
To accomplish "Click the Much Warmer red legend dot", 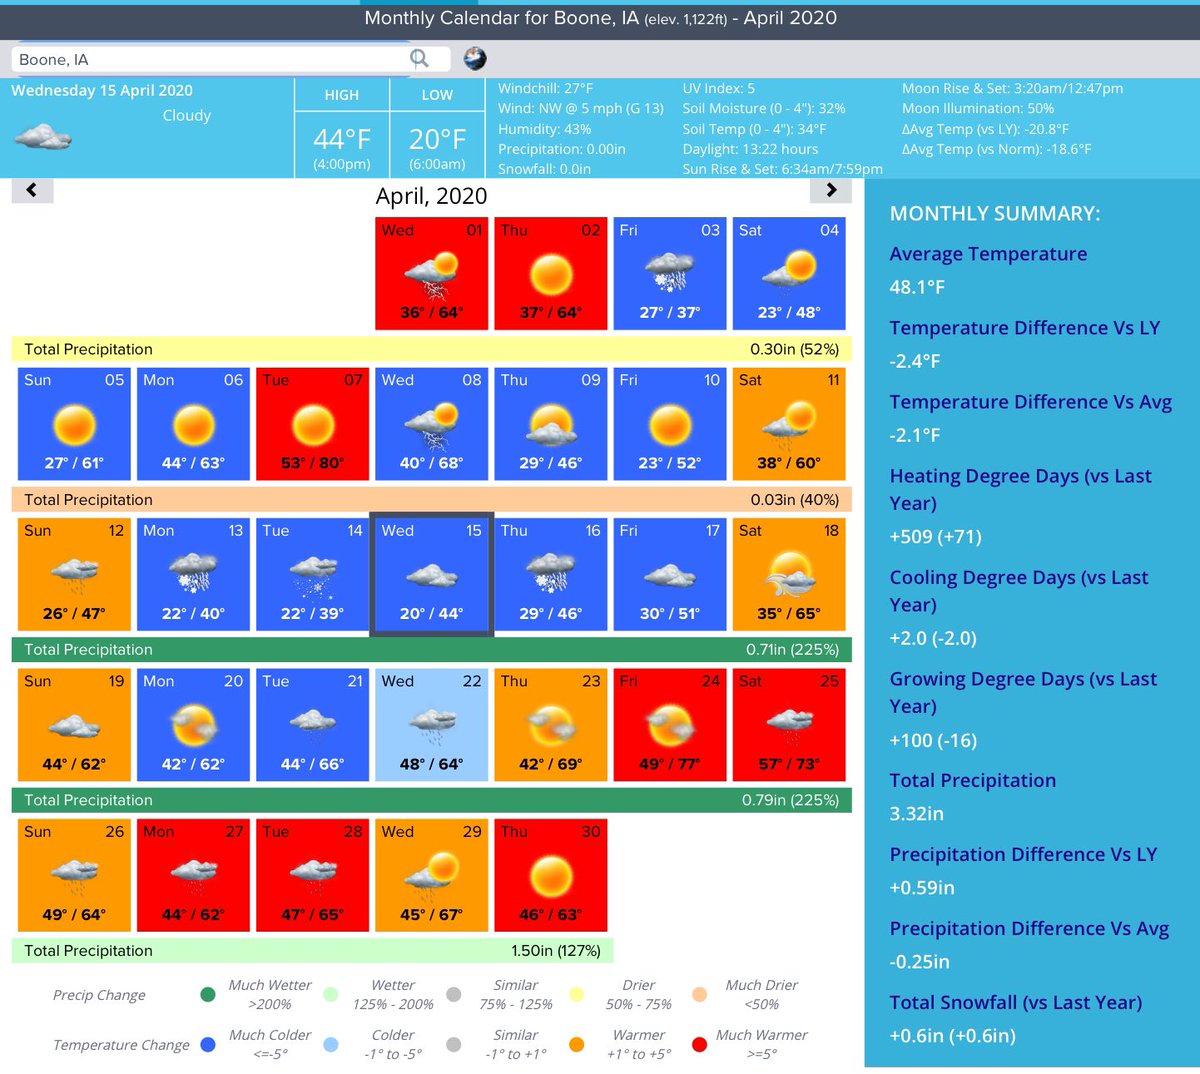I will pyautogui.click(x=699, y=1044).
